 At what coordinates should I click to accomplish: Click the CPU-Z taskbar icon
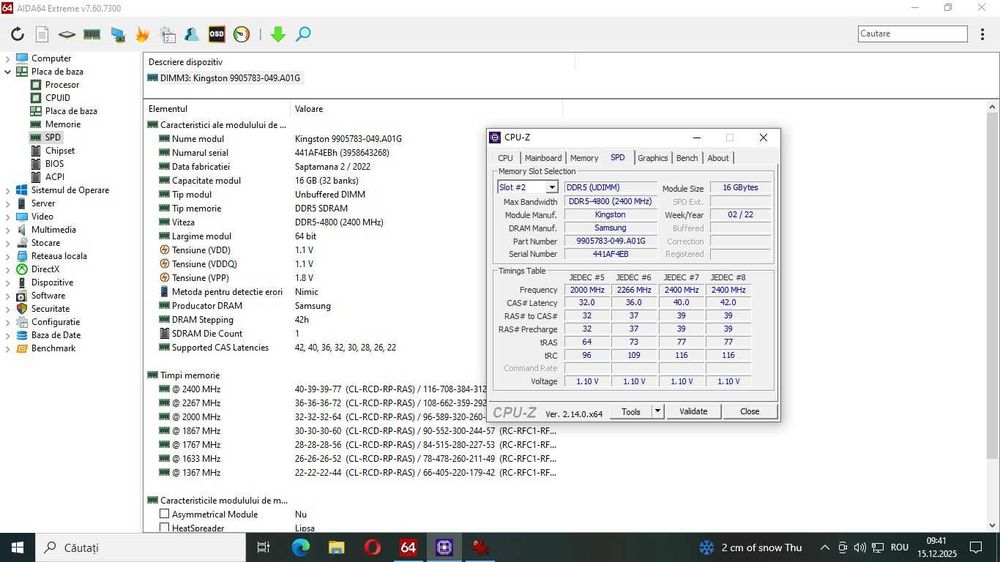pyautogui.click(x=445, y=547)
